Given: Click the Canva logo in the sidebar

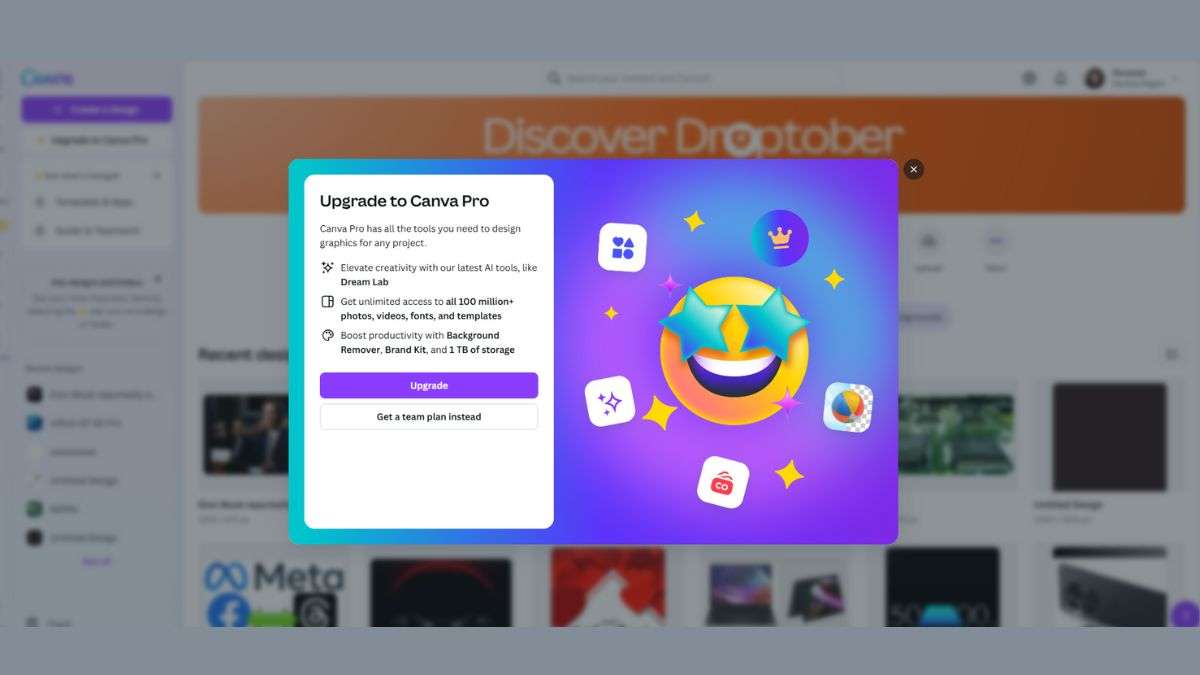Looking at the screenshot, I should pos(48,78).
